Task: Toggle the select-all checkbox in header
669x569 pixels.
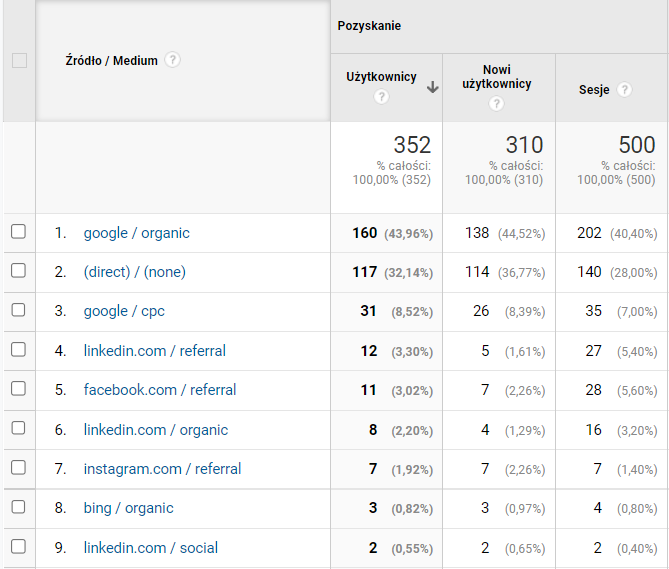Action: (x=19, y=61)
